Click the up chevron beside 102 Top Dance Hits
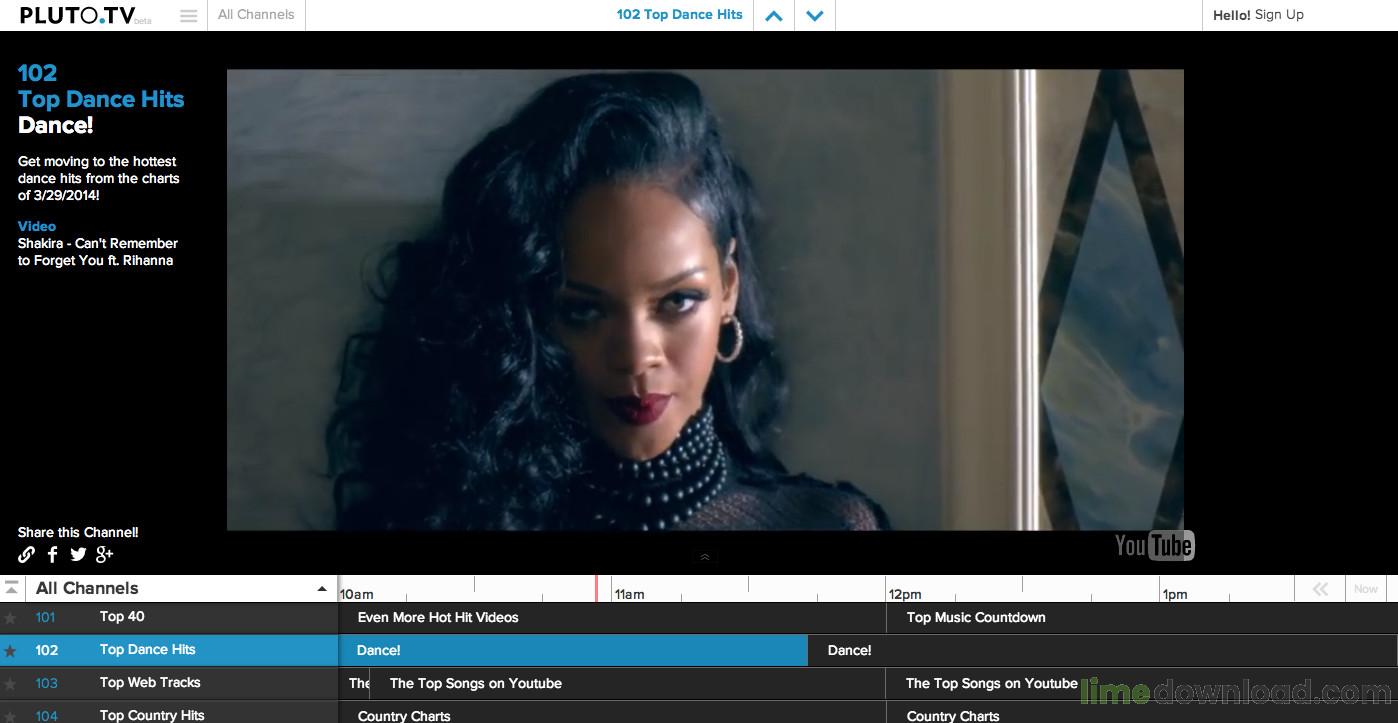1398x723 pixels. coord(773,15)
